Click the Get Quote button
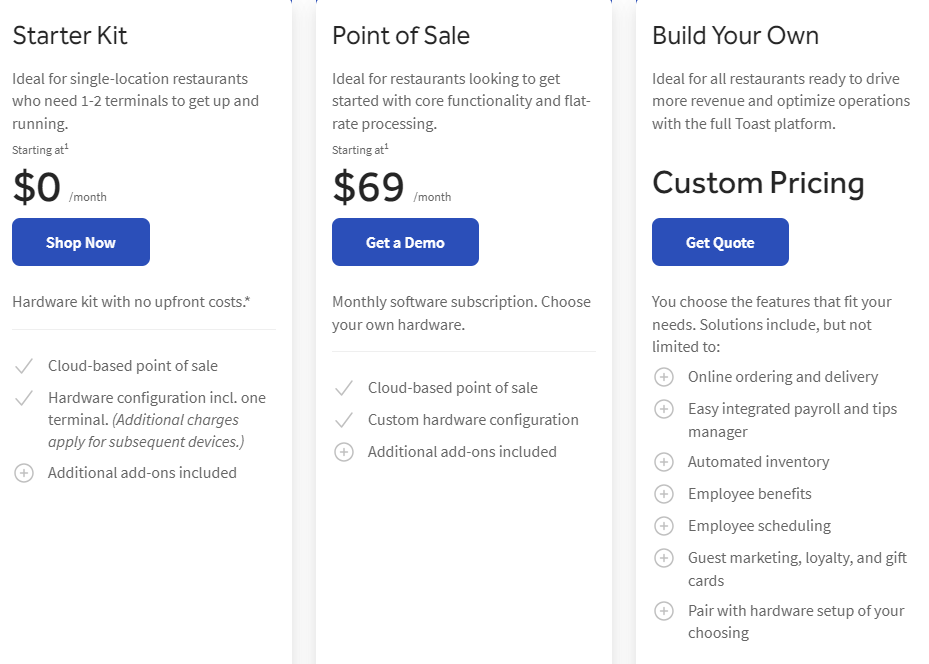 (x=720, y=242)
